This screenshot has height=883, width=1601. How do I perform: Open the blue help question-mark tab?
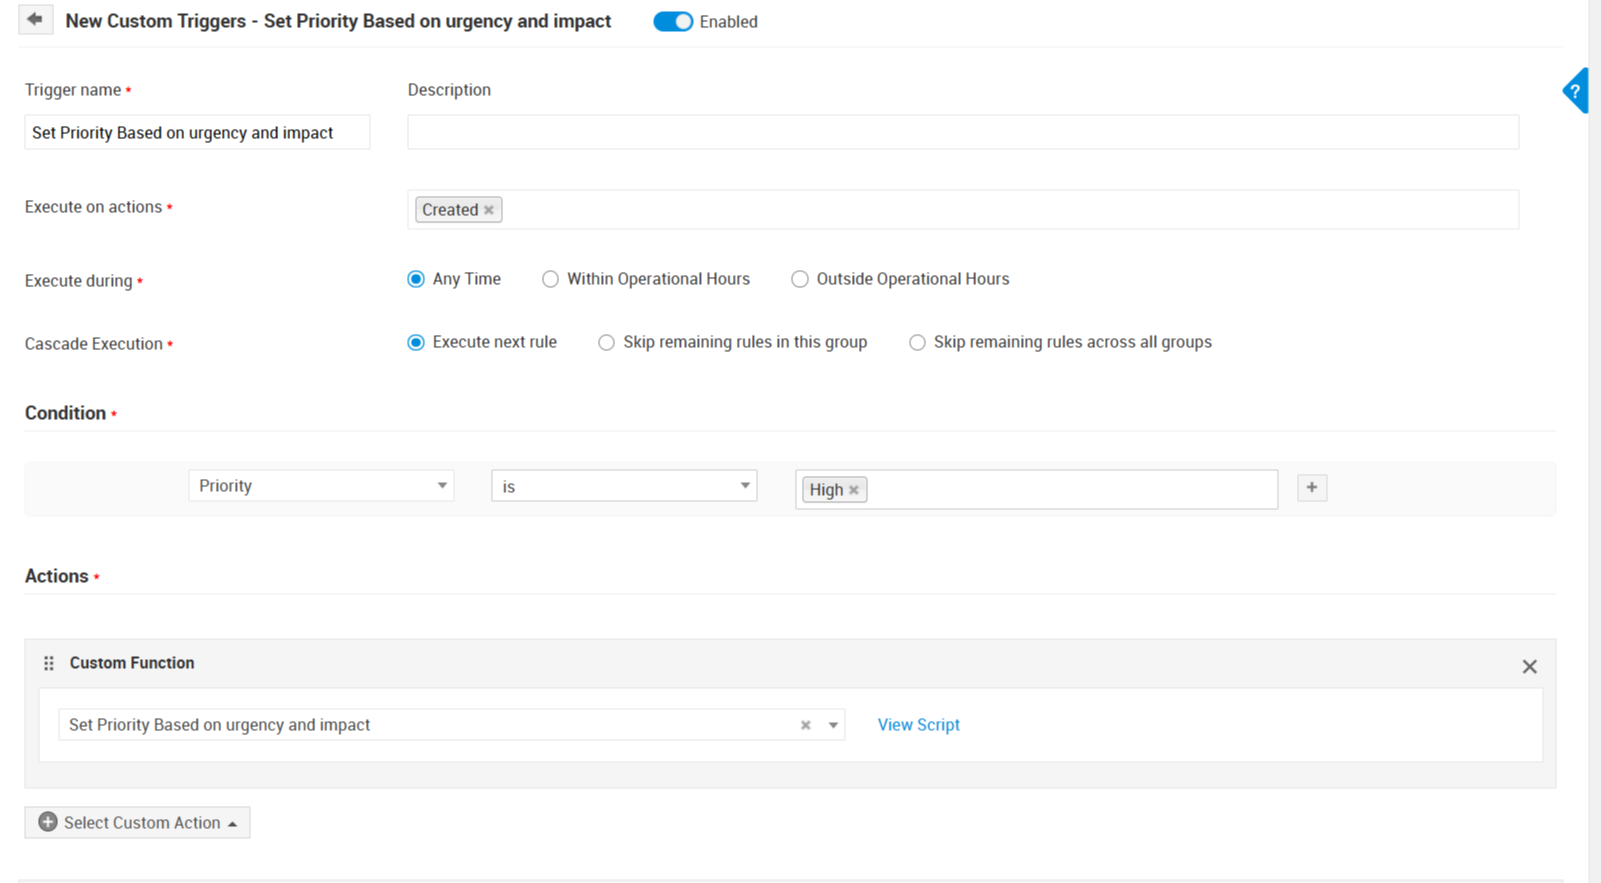1576,91
